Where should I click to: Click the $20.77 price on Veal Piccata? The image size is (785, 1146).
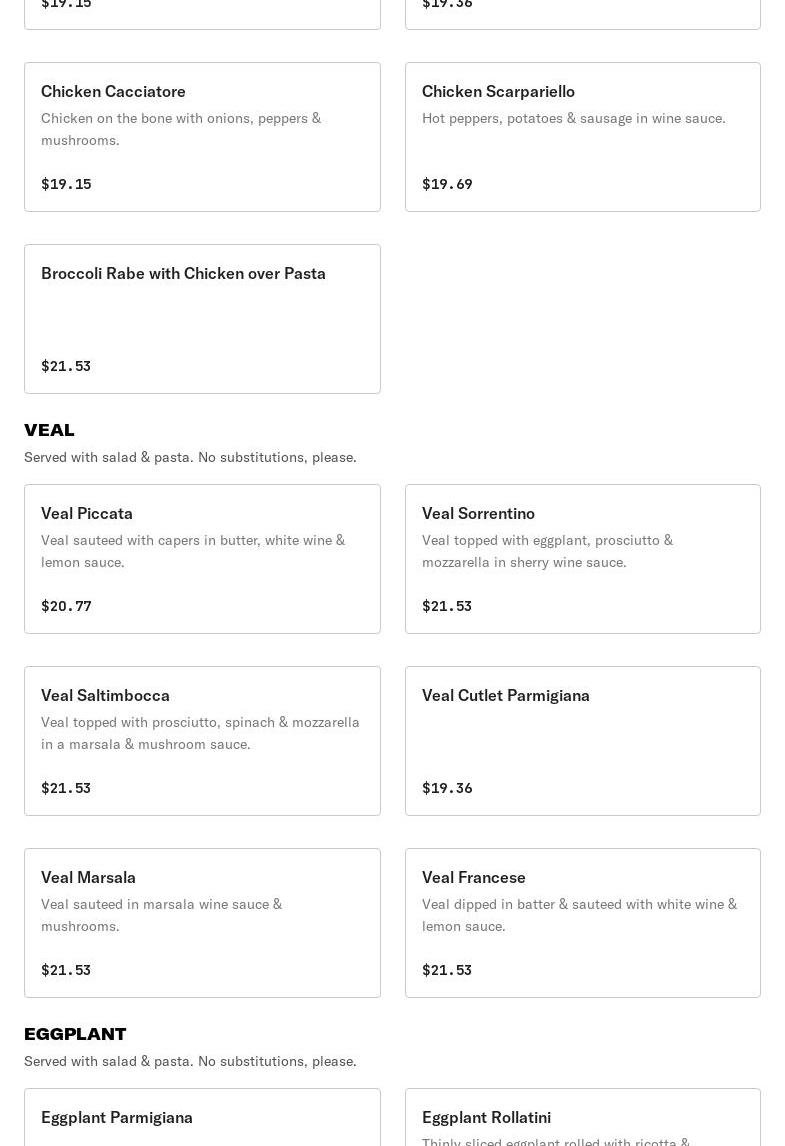click(x=66, y=606)
